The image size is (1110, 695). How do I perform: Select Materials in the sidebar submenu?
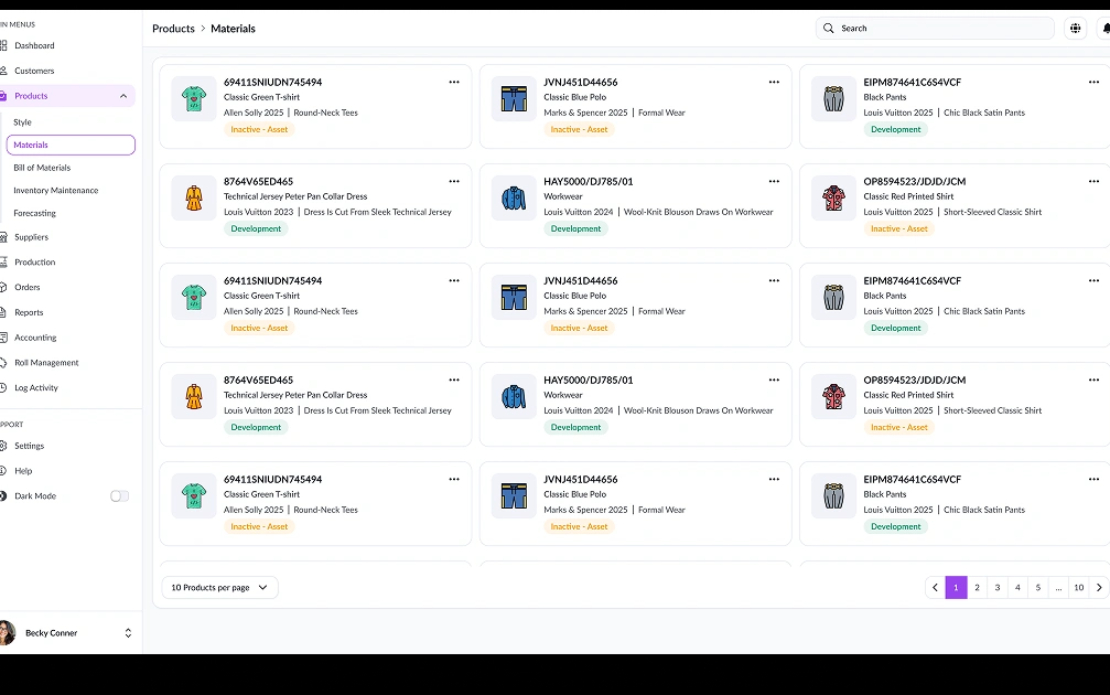(x=71, y=145)
